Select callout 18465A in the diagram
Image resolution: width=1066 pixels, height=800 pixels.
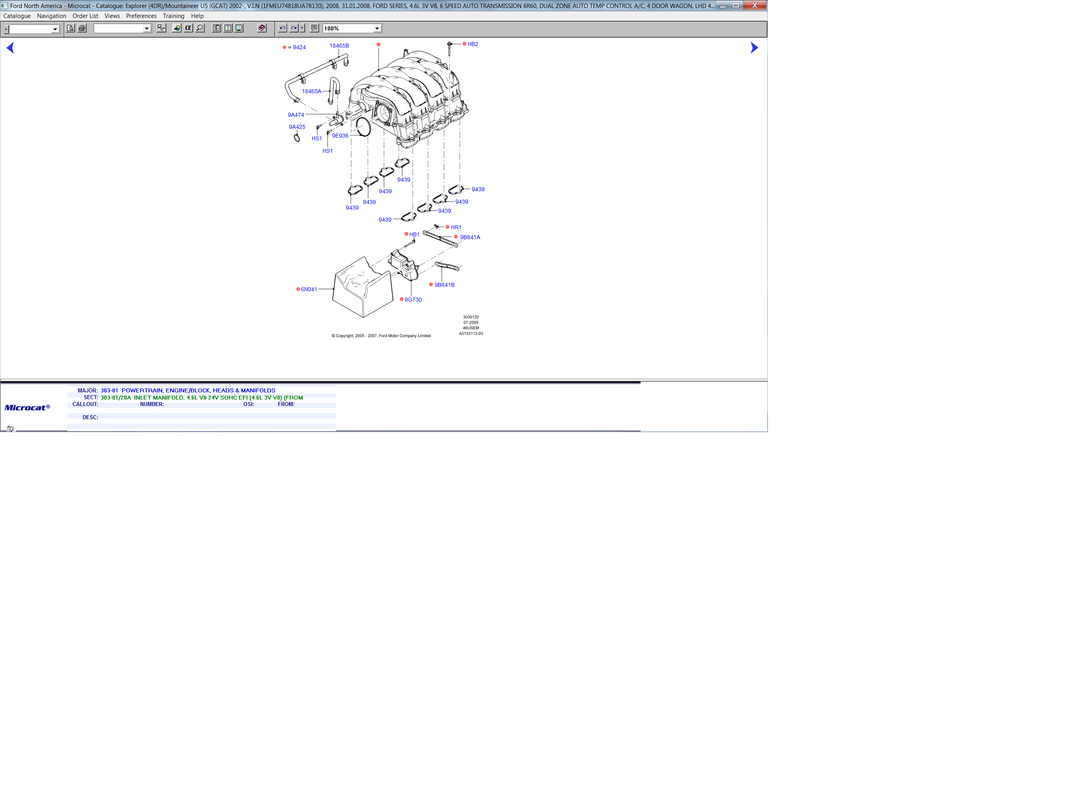coord(311,91)
